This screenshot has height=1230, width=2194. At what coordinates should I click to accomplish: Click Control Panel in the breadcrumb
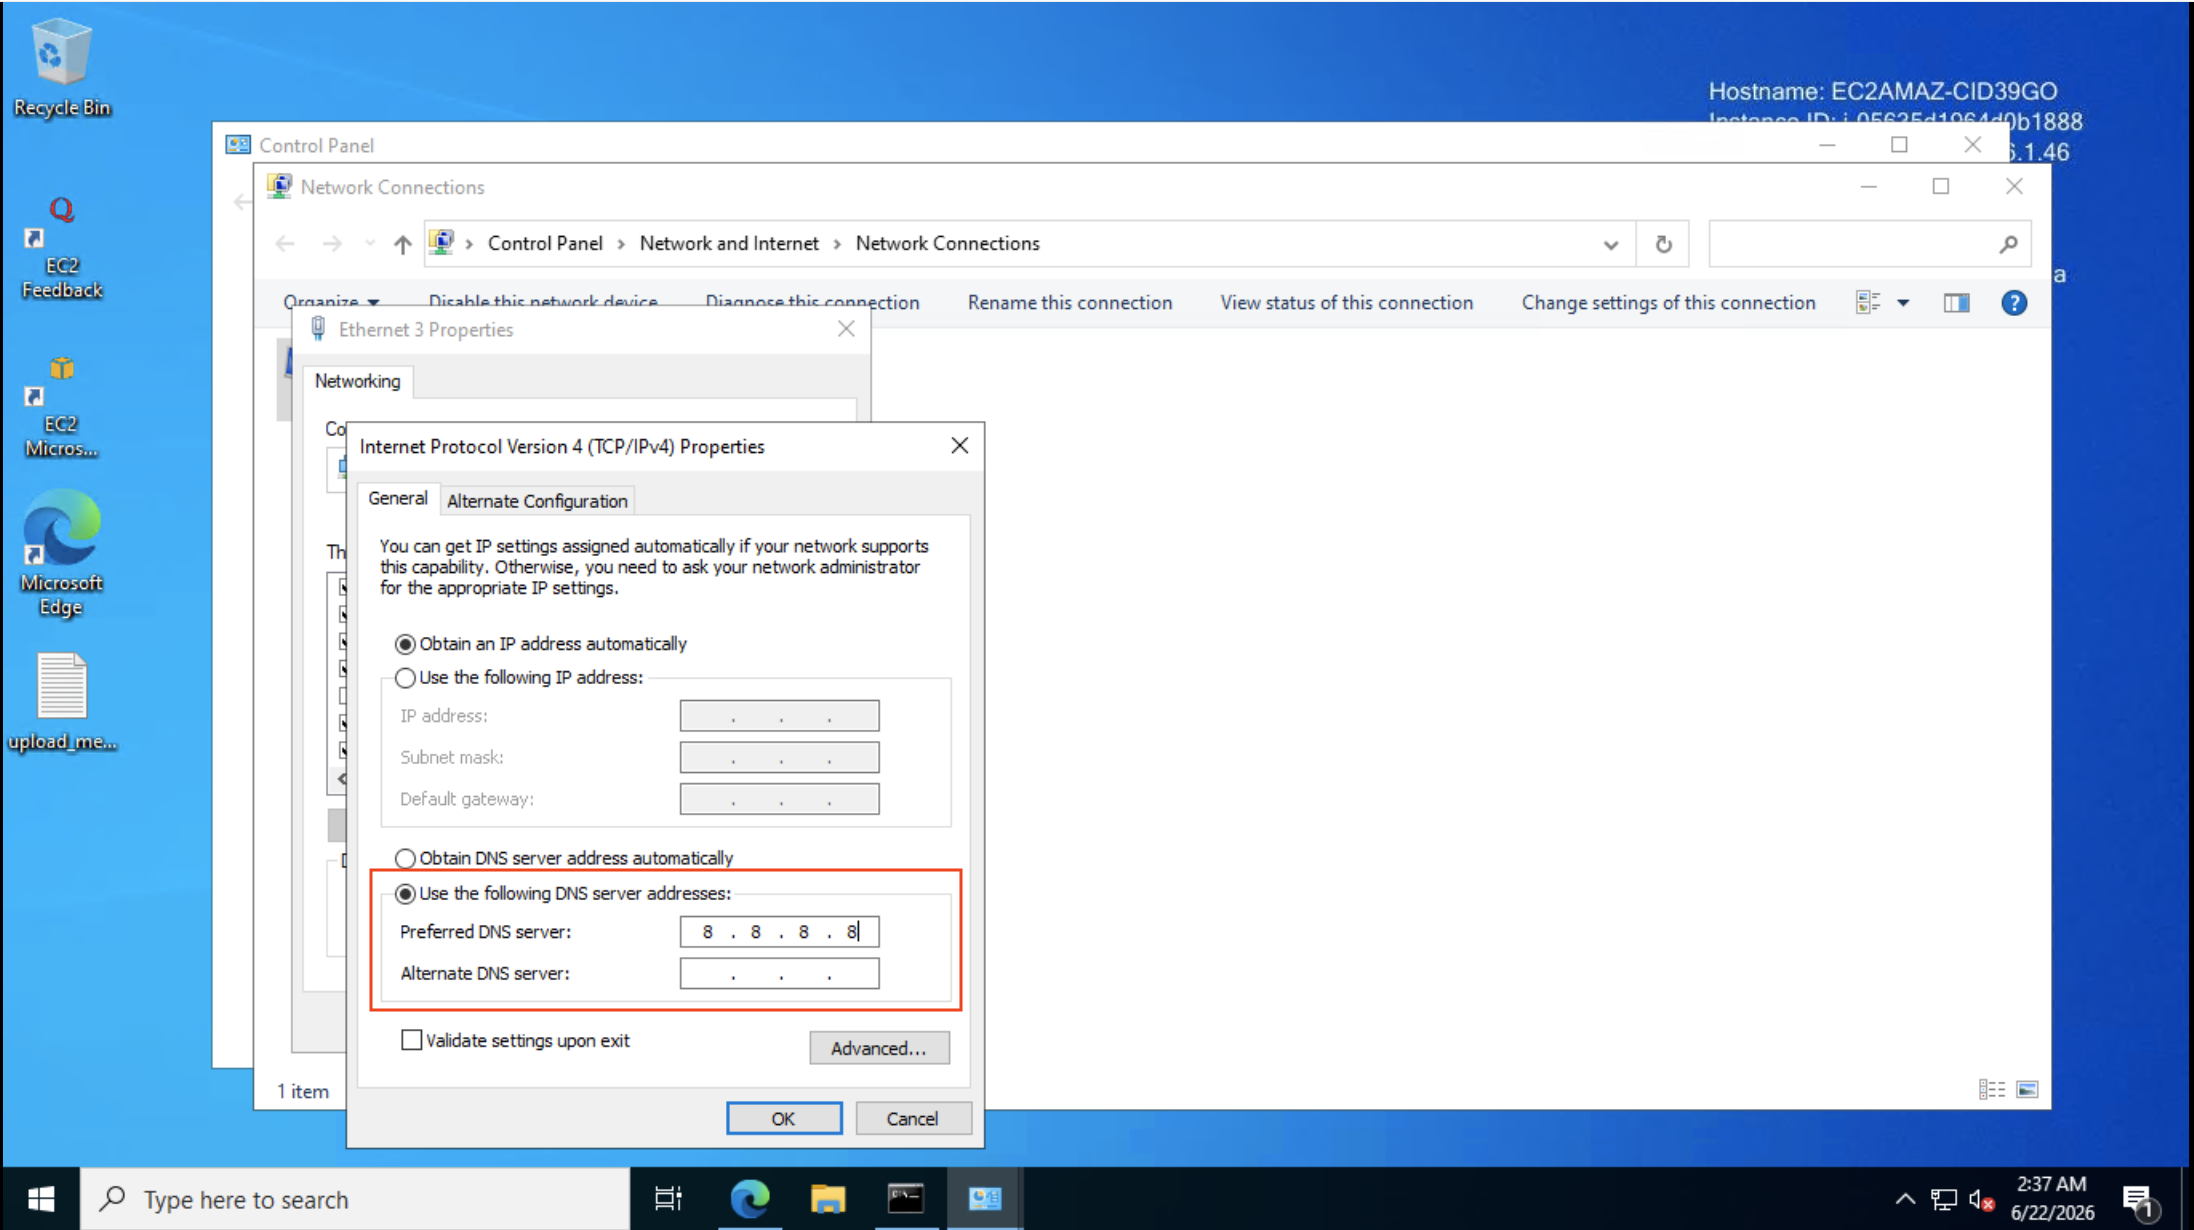pos(545,244)
